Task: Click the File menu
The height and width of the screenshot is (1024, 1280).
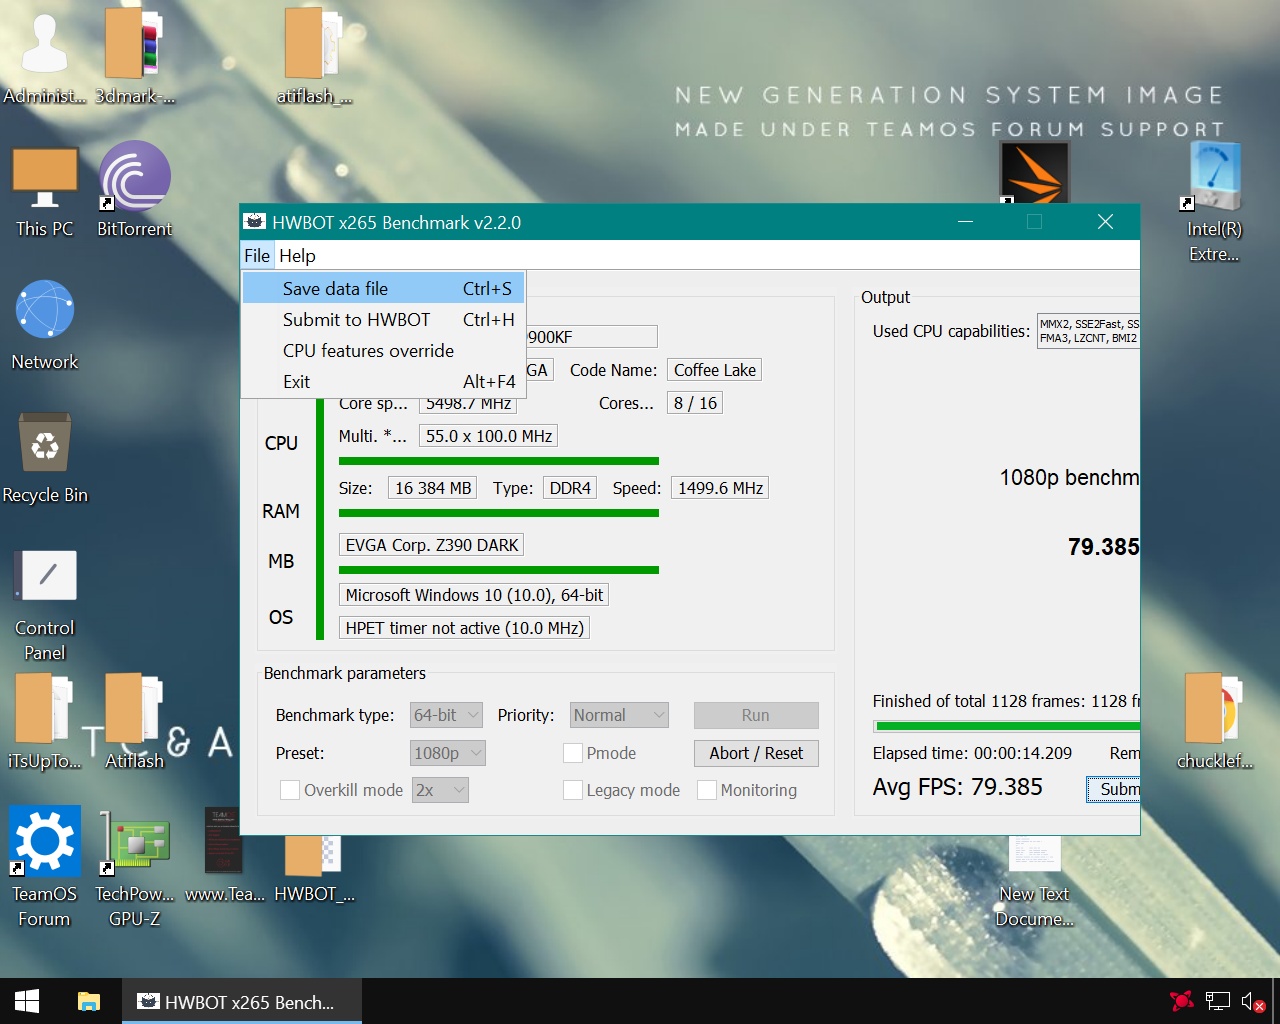Action: pyautogui.click(x=257, y=255)
